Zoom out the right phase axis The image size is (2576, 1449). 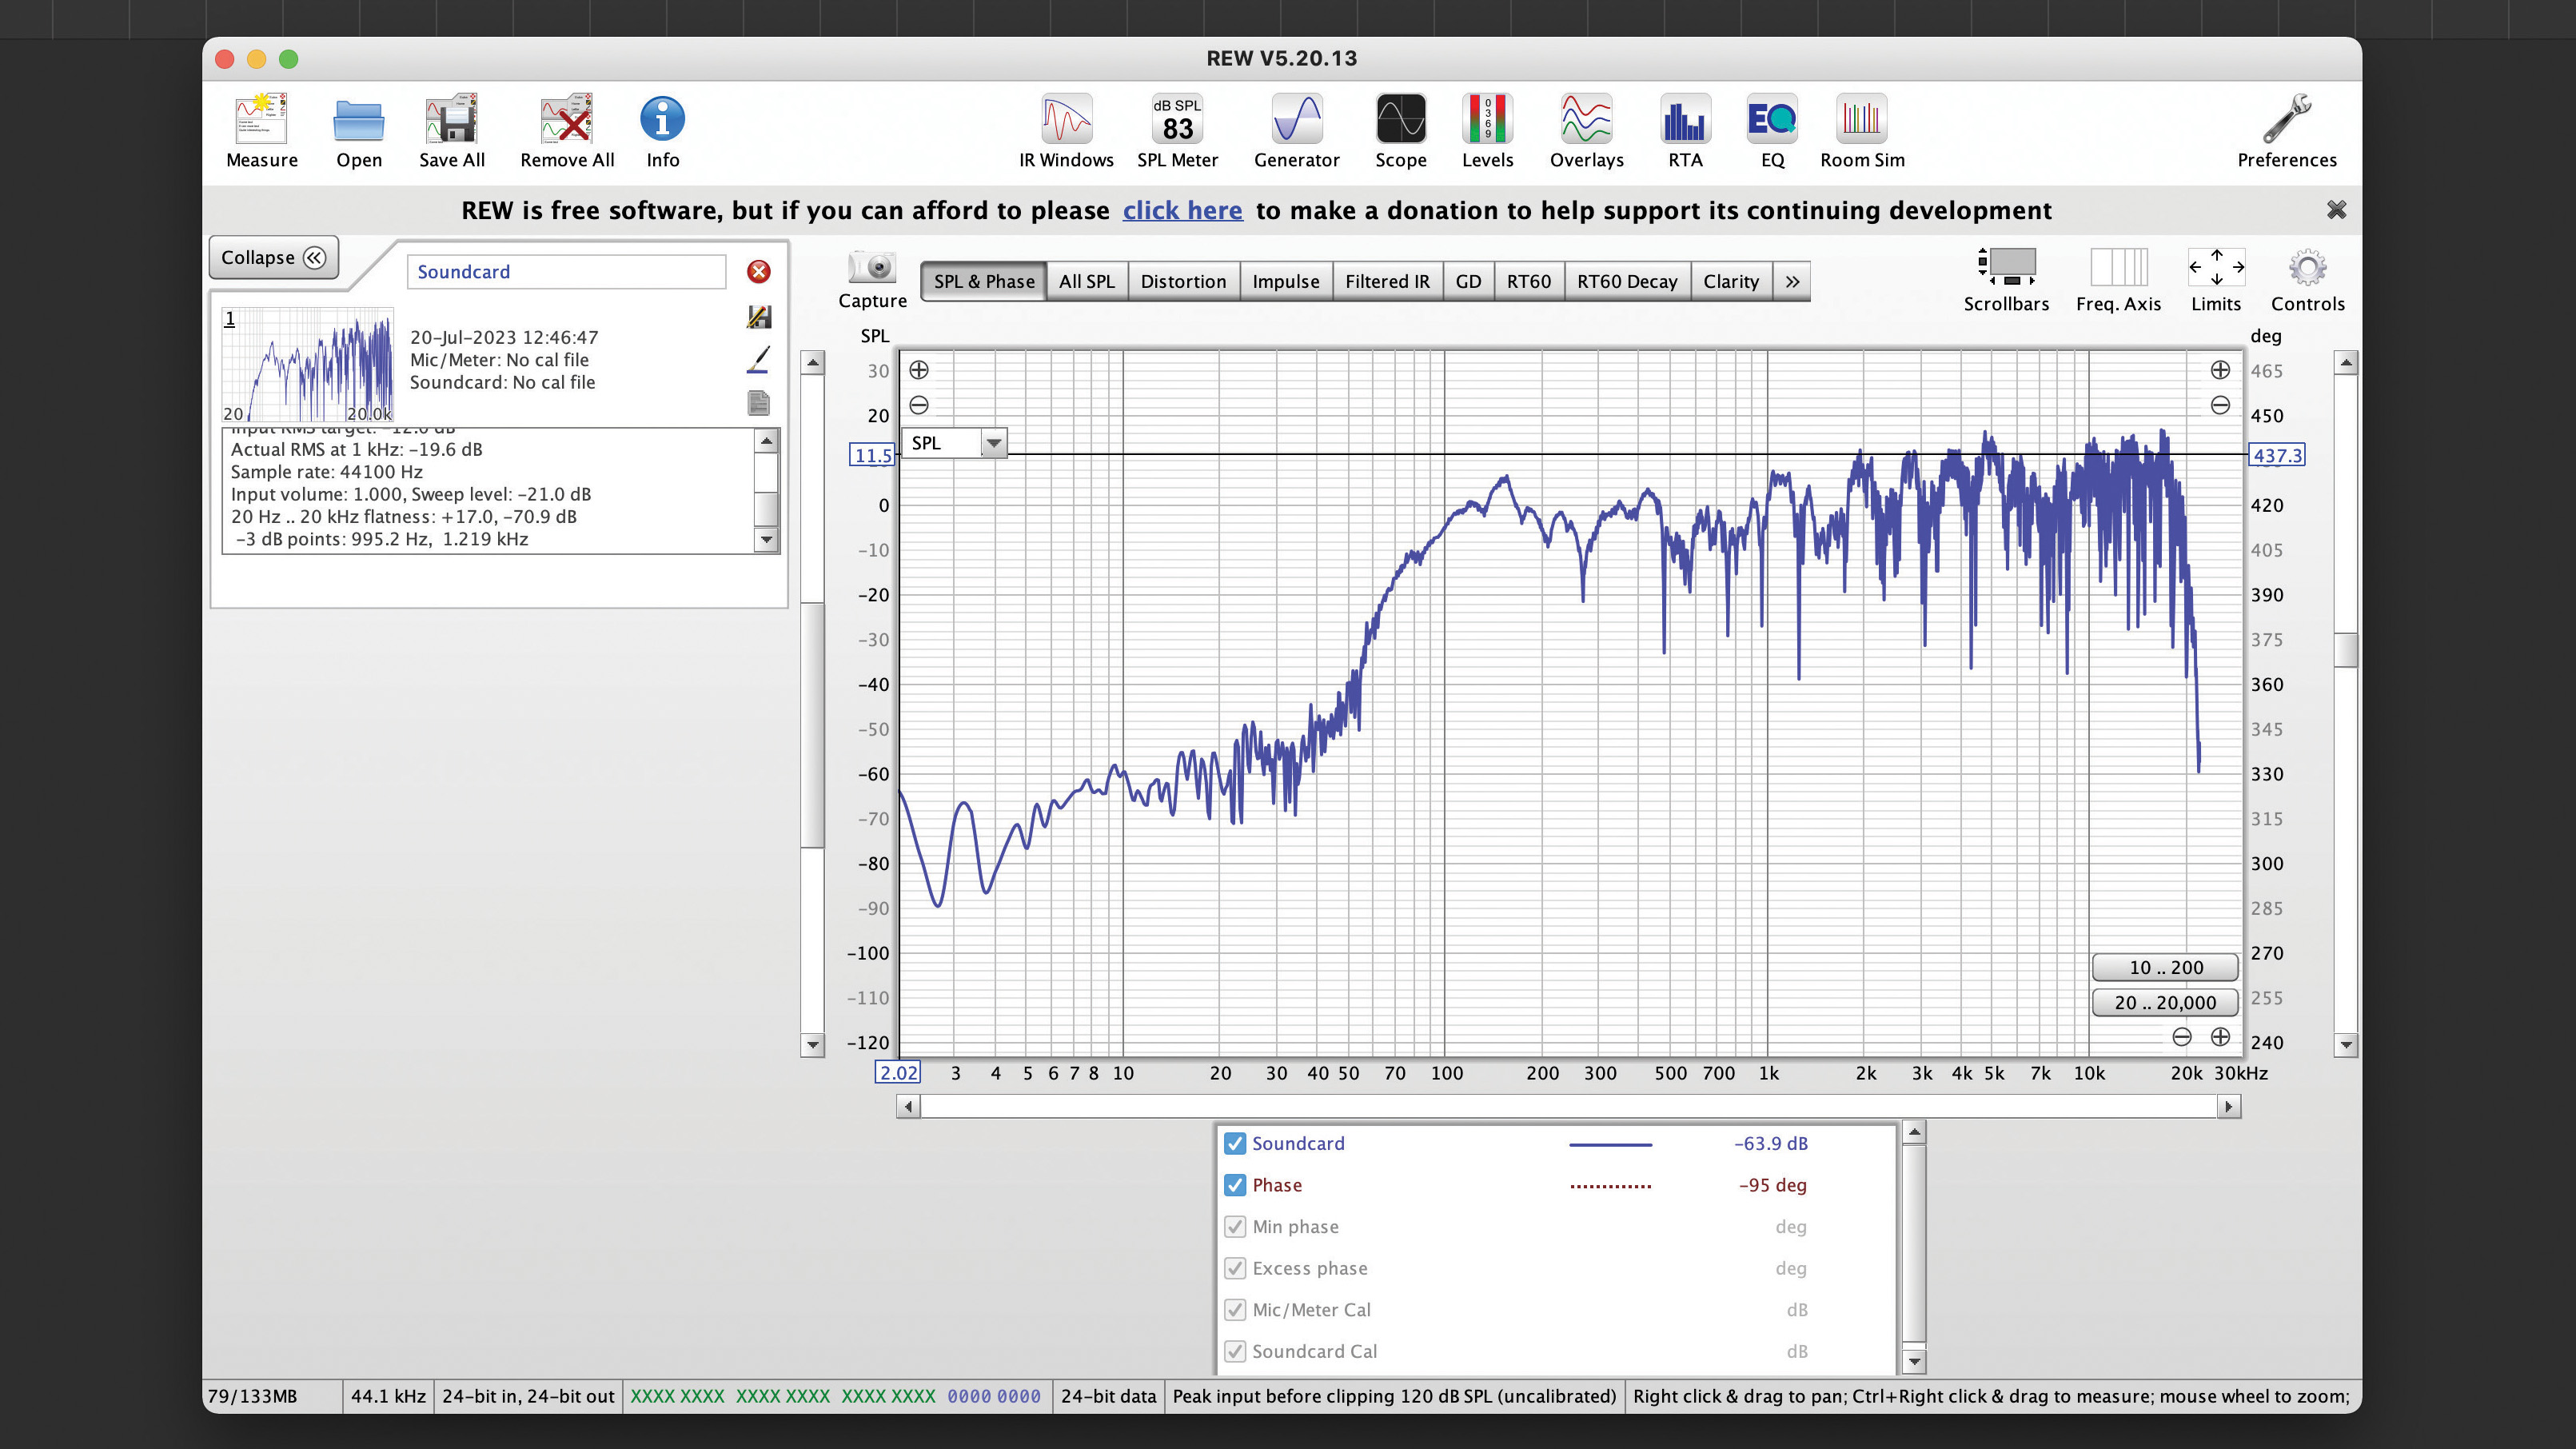[2220, 405]
